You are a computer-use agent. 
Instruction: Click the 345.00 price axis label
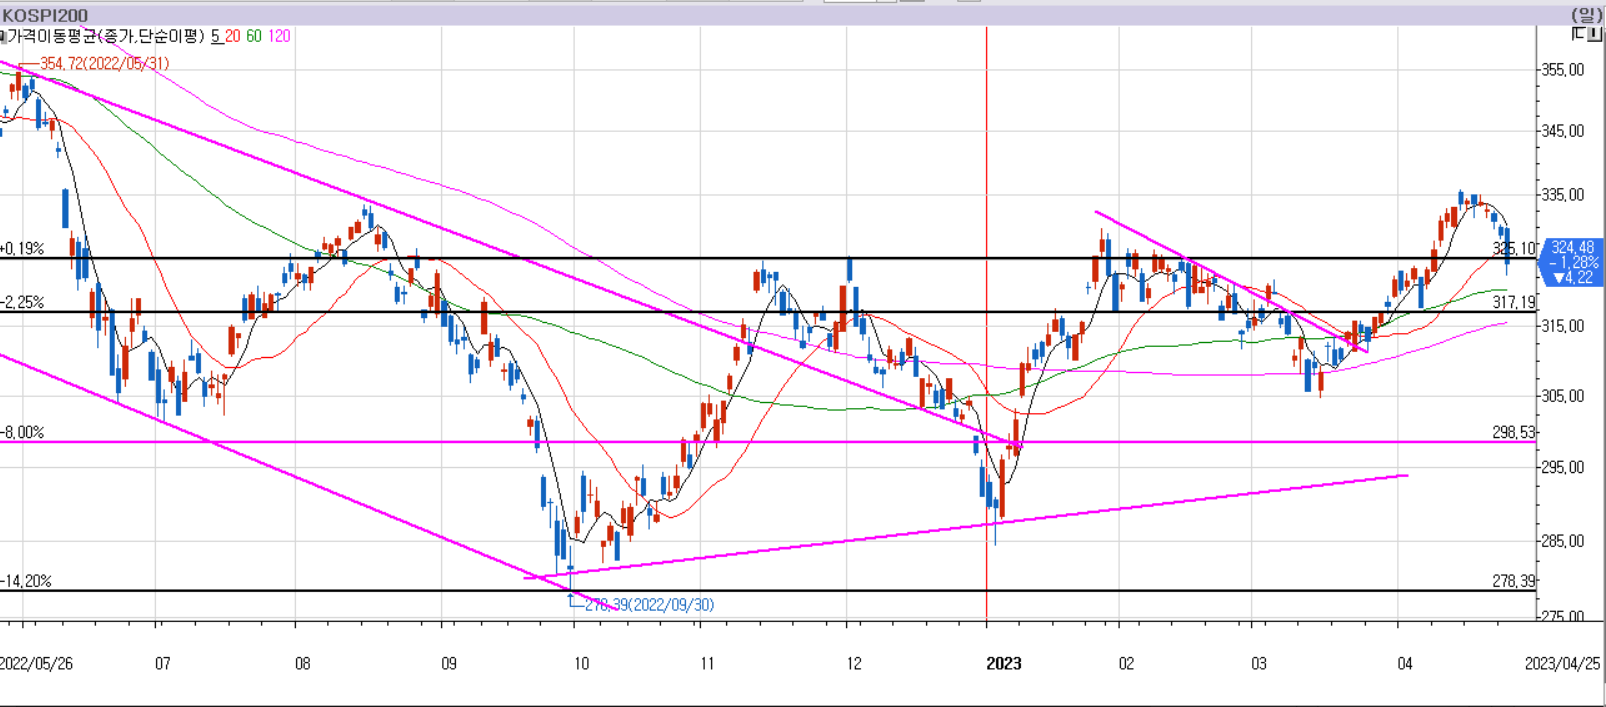pyautogui.click(x=1563, y=130)
